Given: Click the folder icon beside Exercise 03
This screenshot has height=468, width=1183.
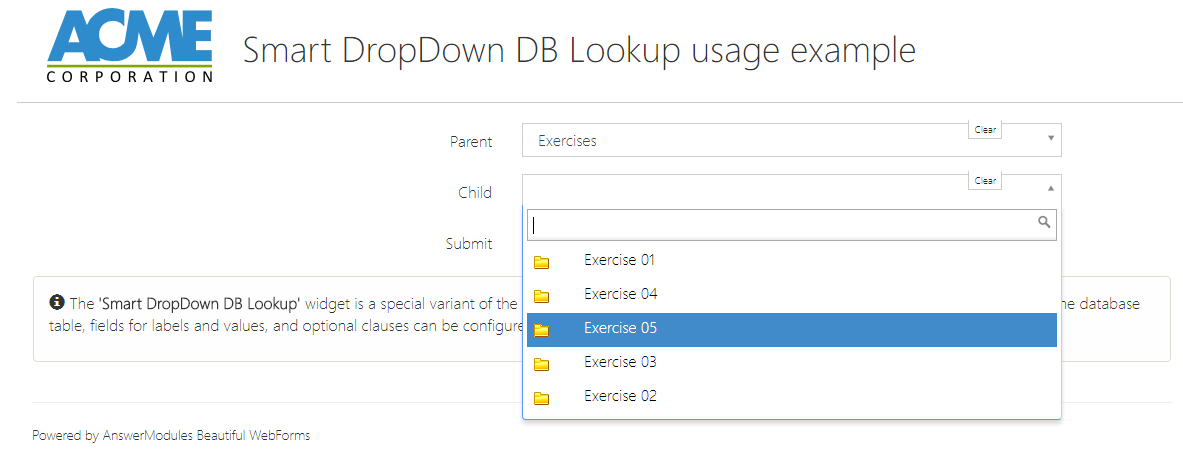Looking at the screenshot, I should (542, 364).
